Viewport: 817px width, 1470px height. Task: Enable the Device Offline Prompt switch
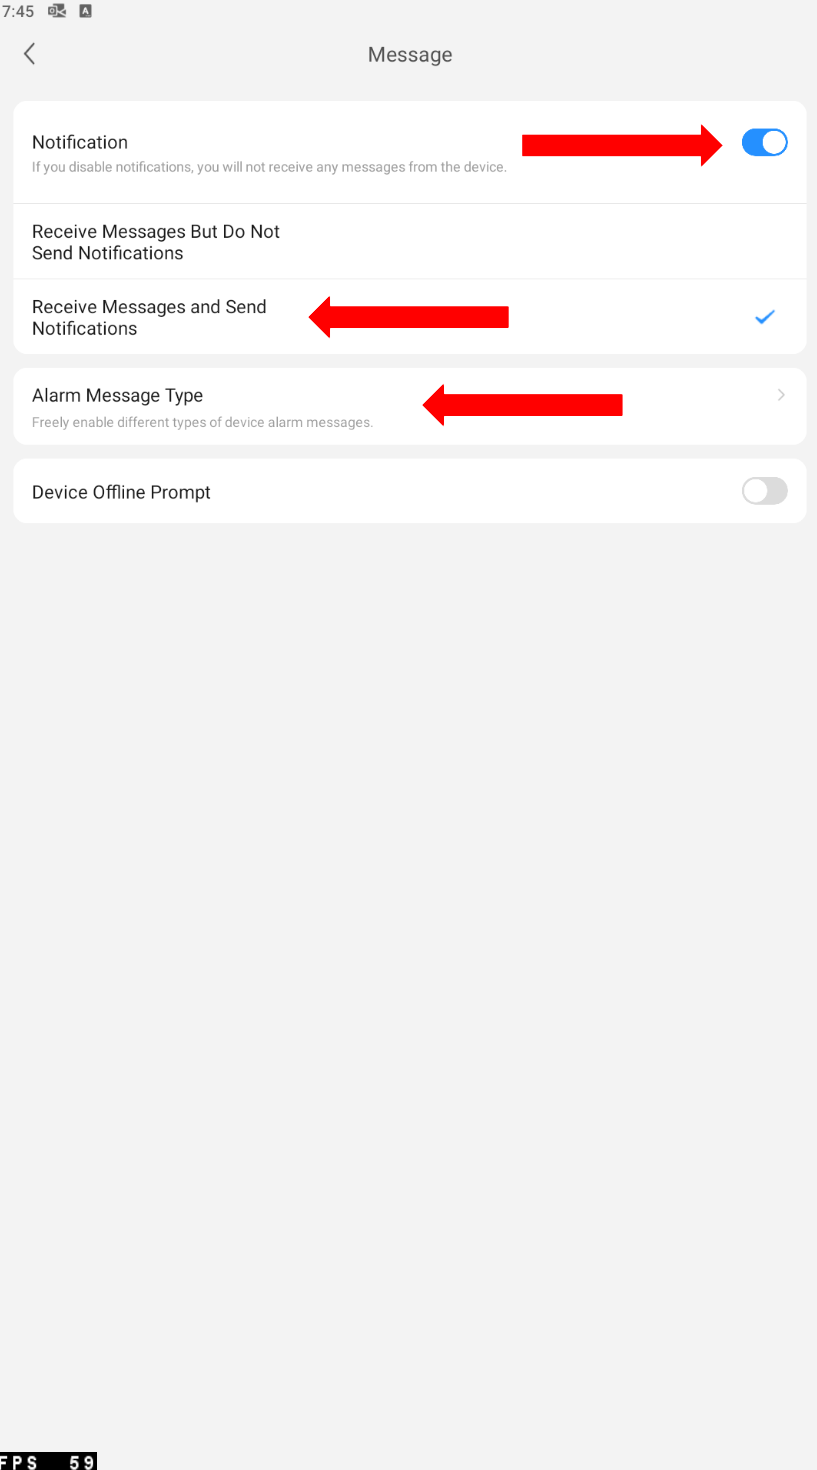click(x=764, y=491)
